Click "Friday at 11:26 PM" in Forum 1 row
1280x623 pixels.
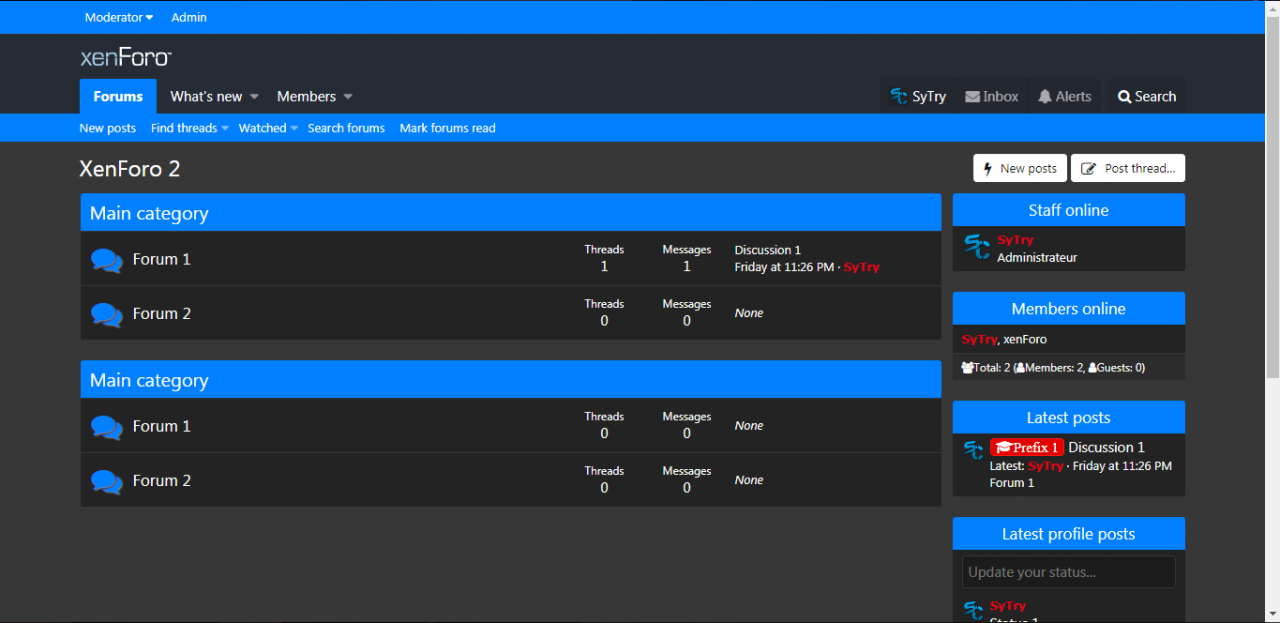click(x=784, y=268)
